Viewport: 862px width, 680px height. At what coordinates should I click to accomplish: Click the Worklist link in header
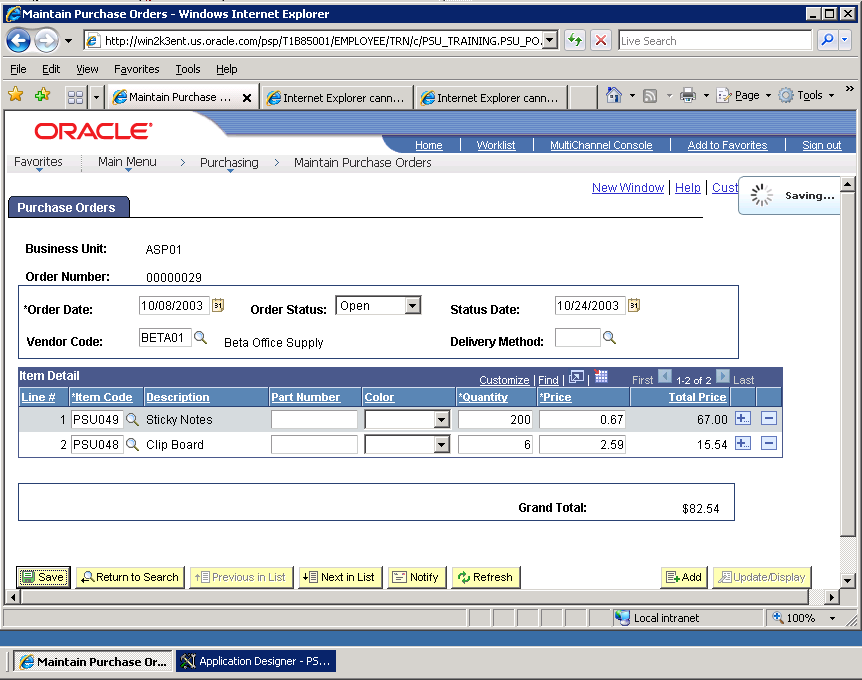pos(496,145)
